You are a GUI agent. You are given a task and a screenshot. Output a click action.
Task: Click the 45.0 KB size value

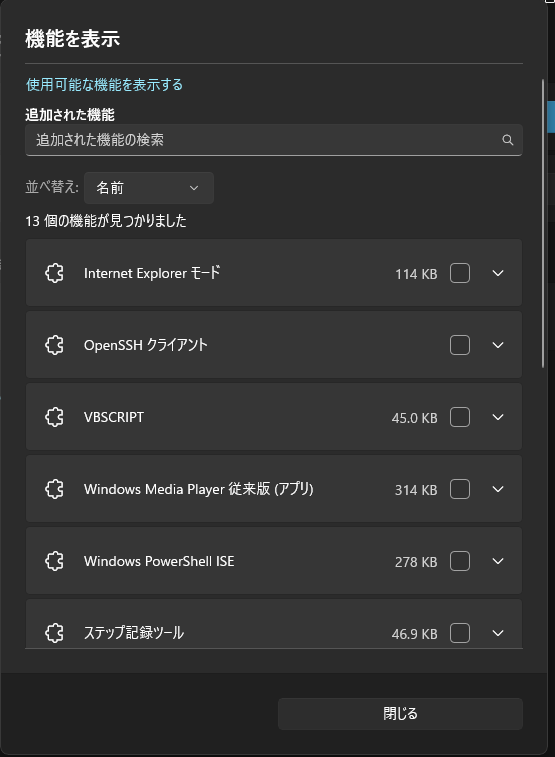point(415,418)
